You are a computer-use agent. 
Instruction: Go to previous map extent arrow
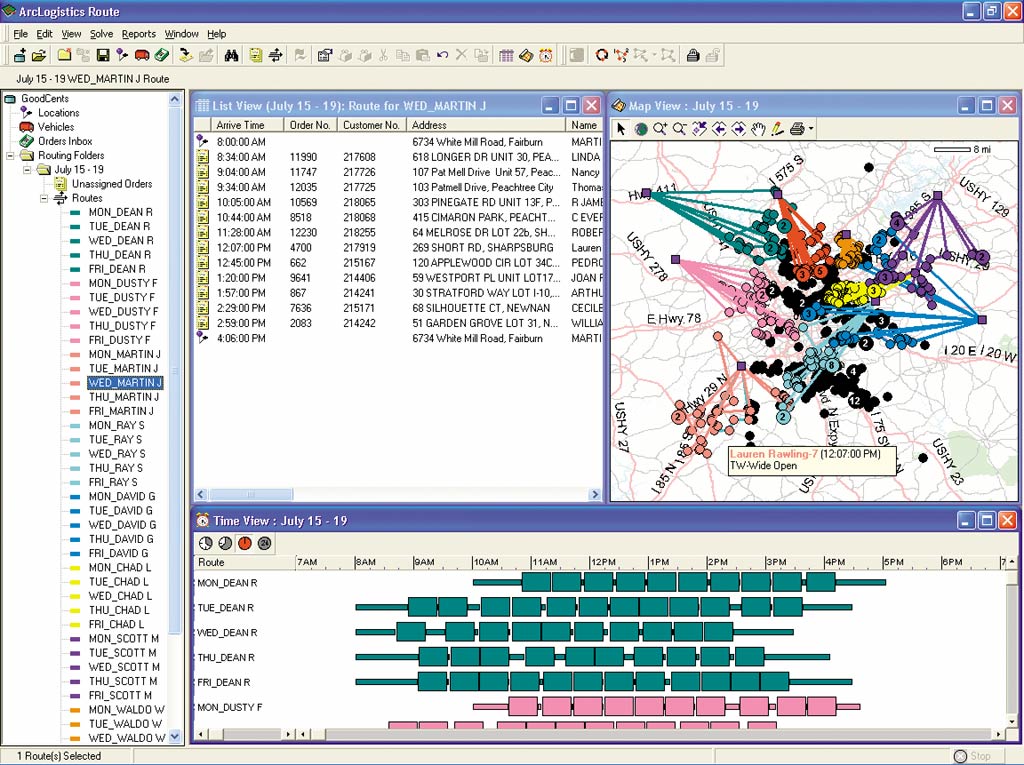coord(719,129)
